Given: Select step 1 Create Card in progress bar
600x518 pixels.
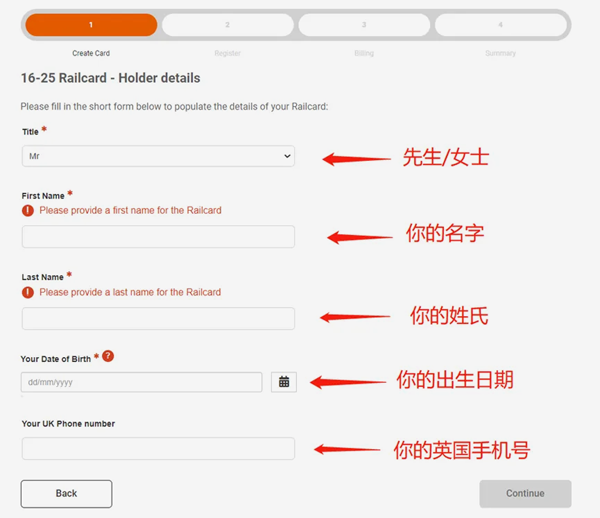Looking at the screenshot, I should click(91, 25).
